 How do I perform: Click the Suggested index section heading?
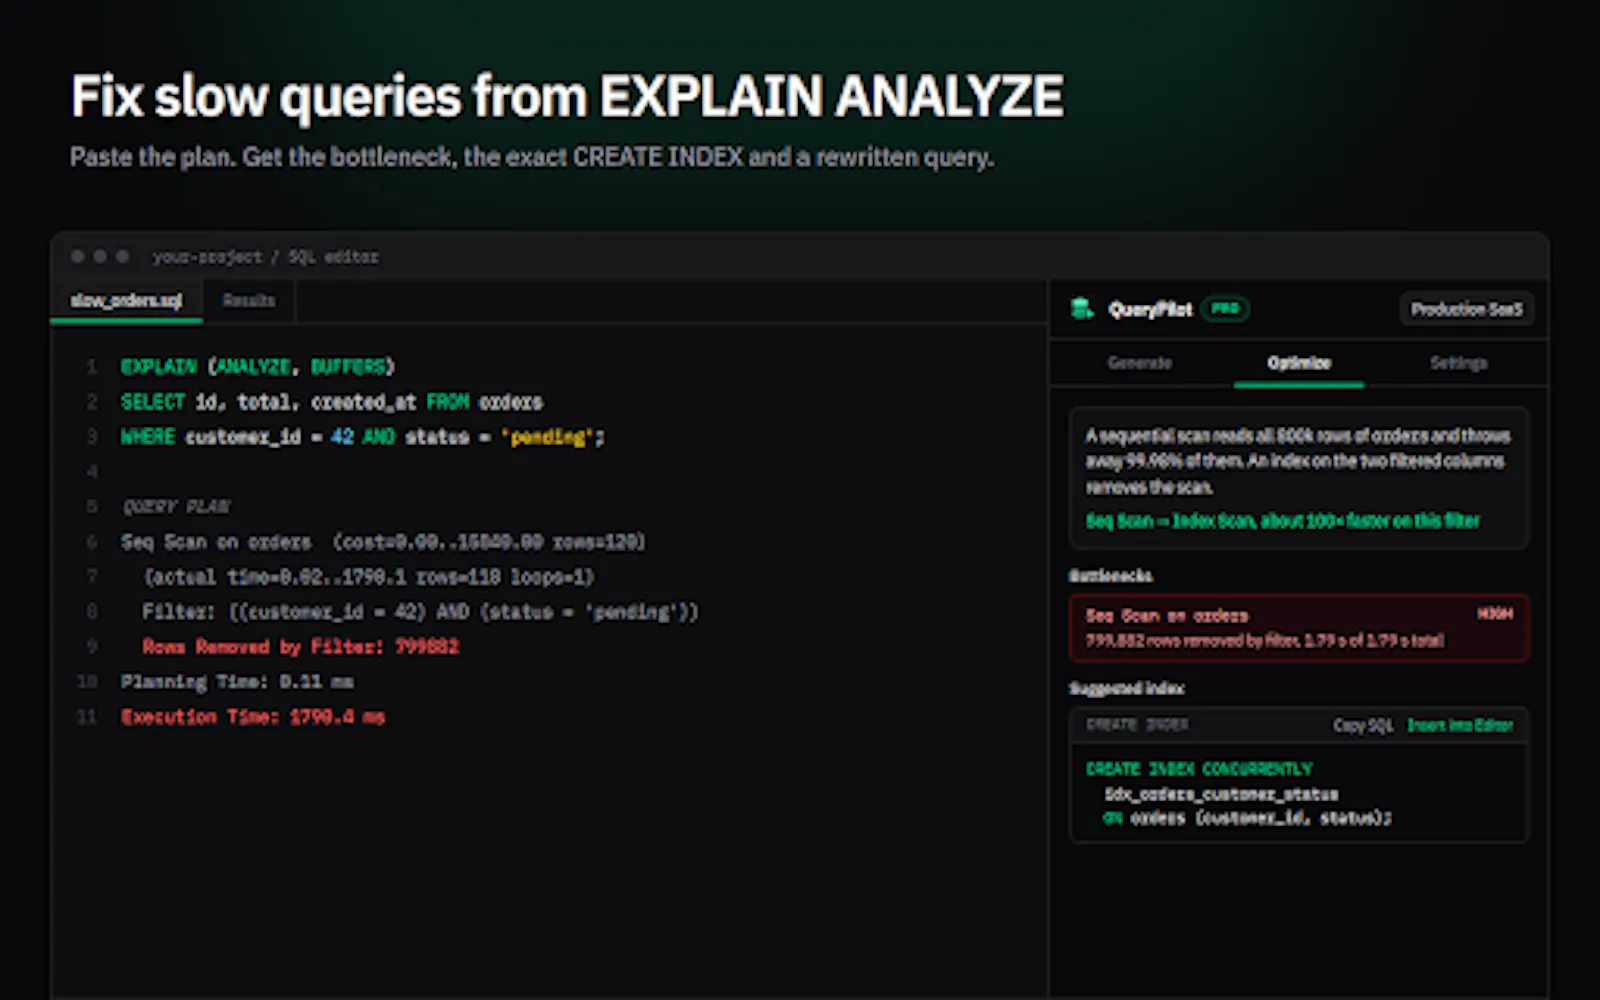pyautogui.click(x=1126, y=688)
